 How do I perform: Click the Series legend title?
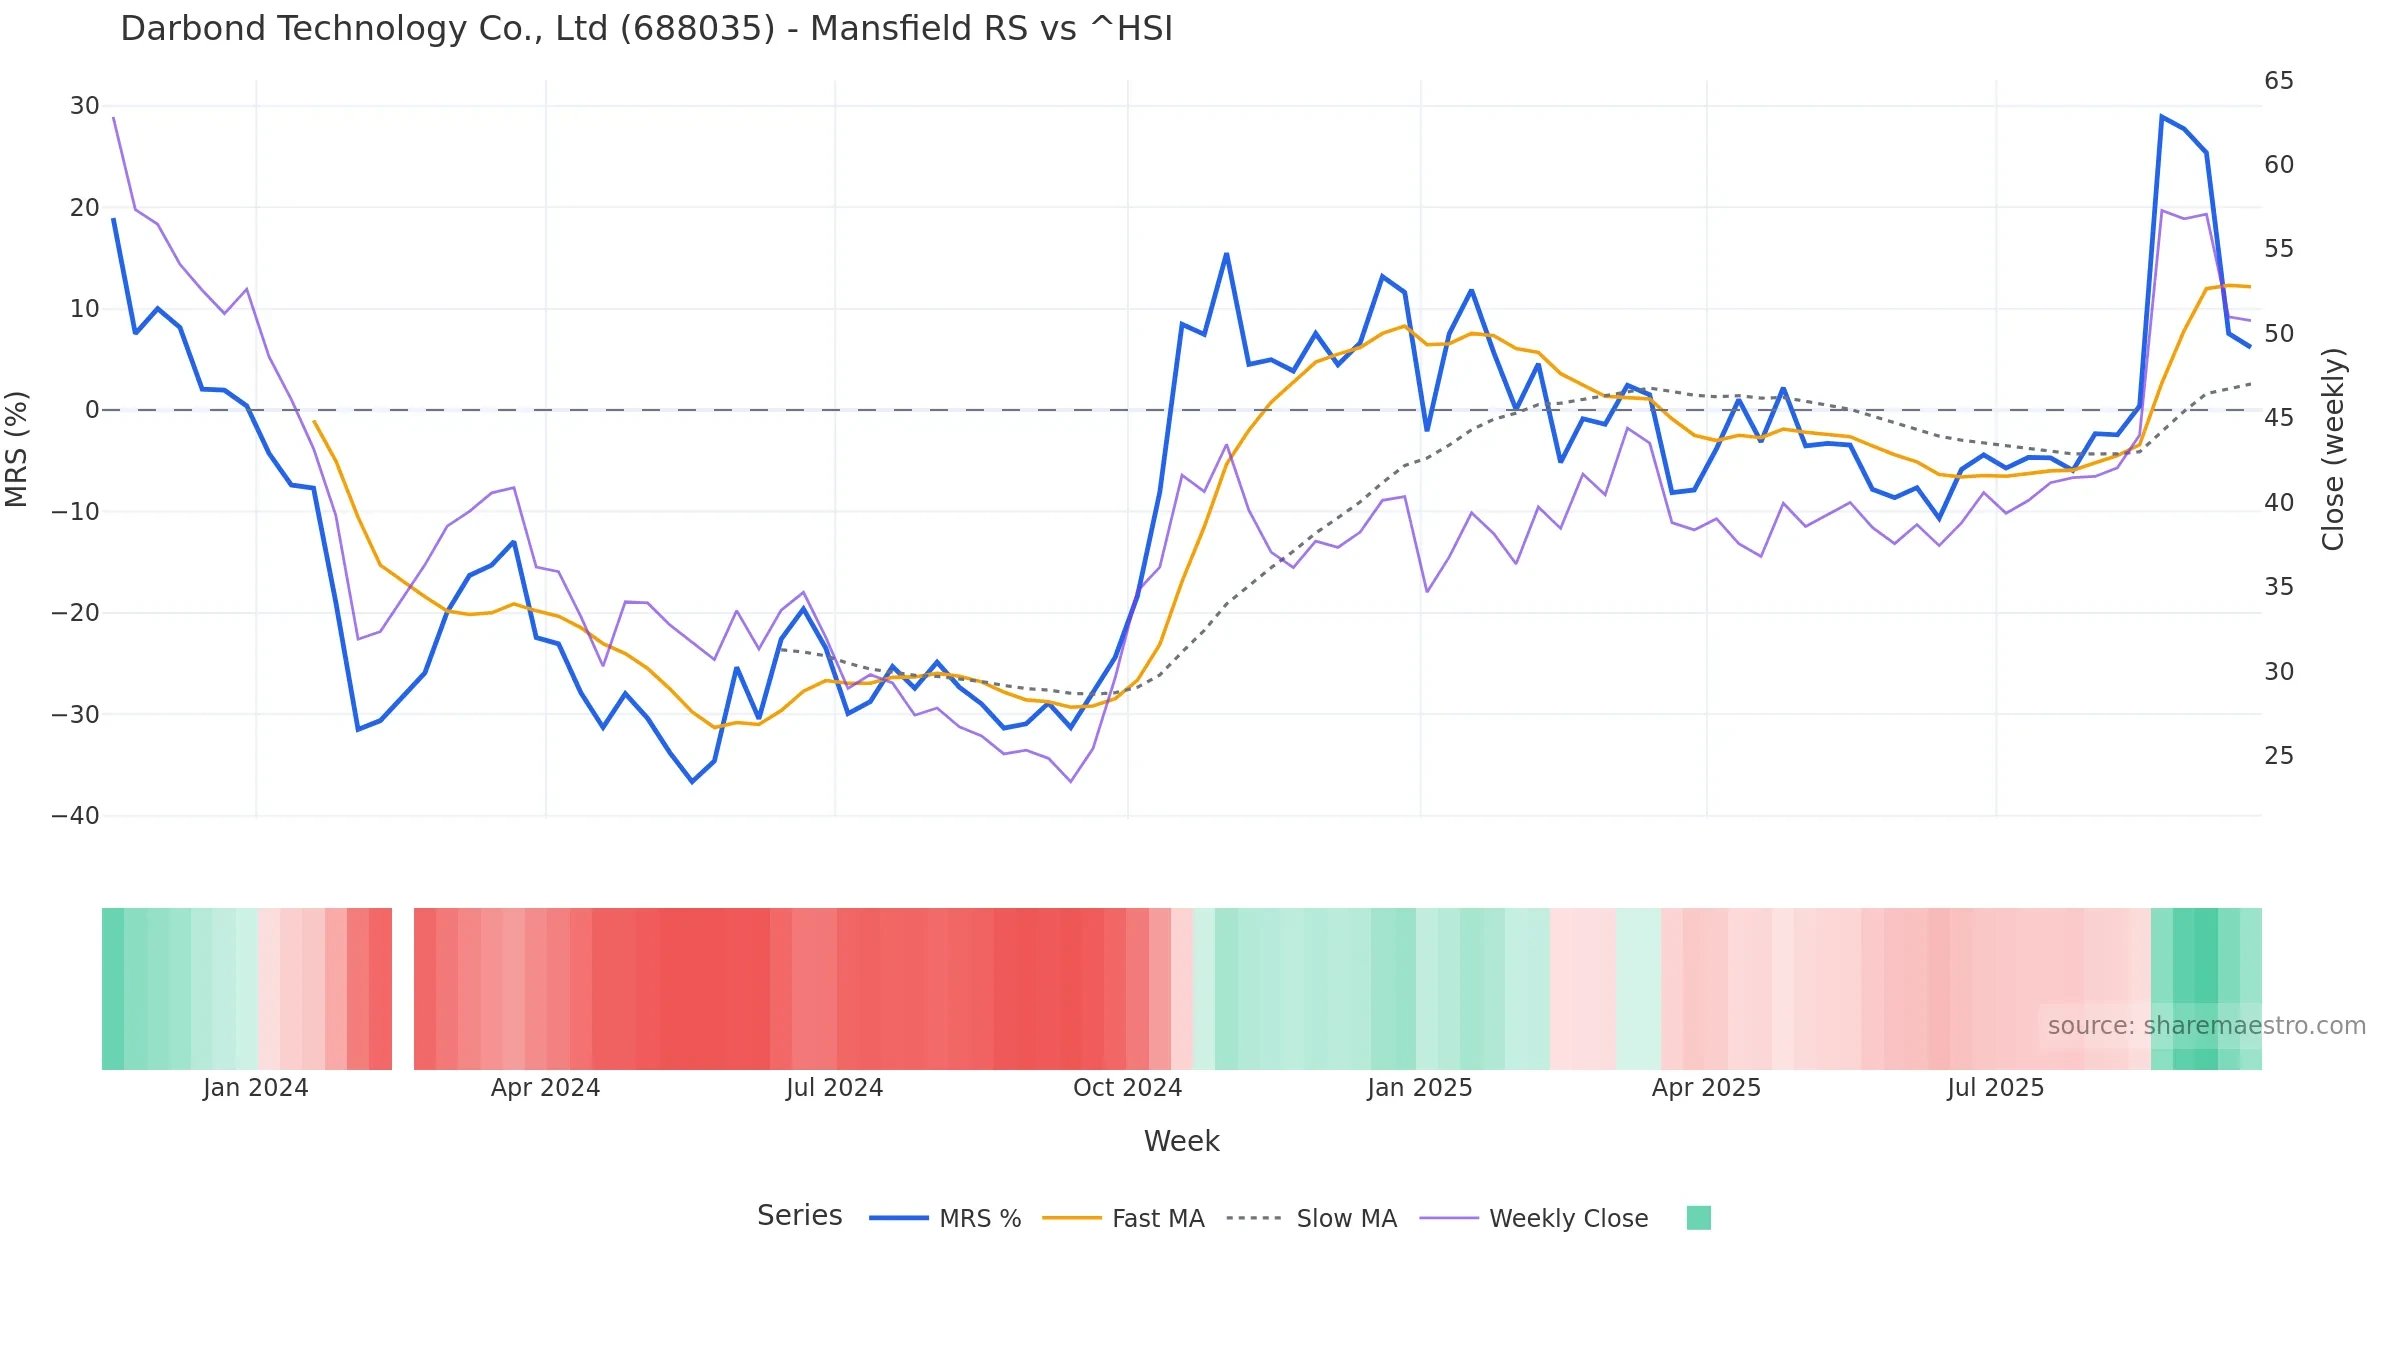(x=799, y=1216)
